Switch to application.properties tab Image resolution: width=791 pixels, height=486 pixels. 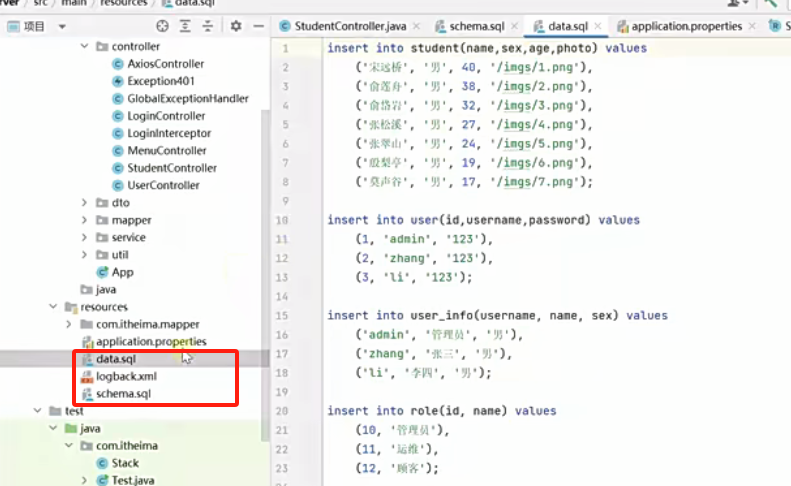(687, 26)
